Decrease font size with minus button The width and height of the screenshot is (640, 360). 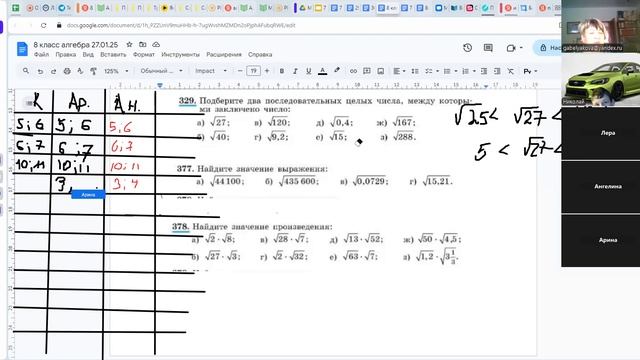tap(240, 71)
